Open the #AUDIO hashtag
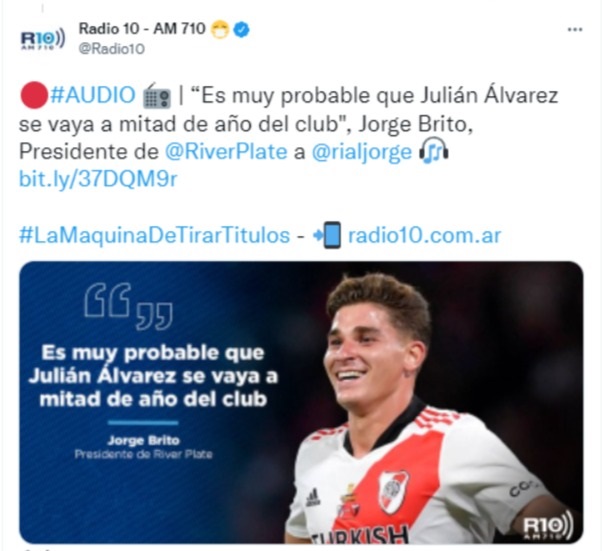602x551 pixels. (x=93, y=95)
